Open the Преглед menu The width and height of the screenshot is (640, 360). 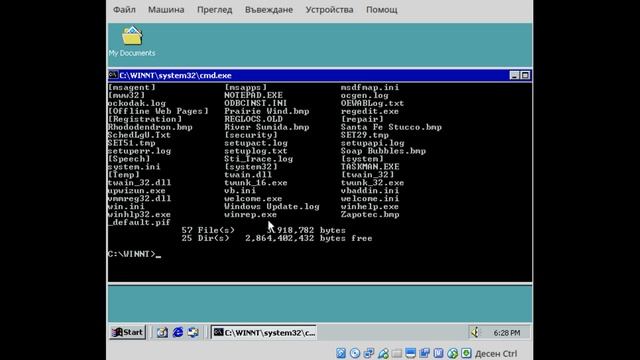214,9
